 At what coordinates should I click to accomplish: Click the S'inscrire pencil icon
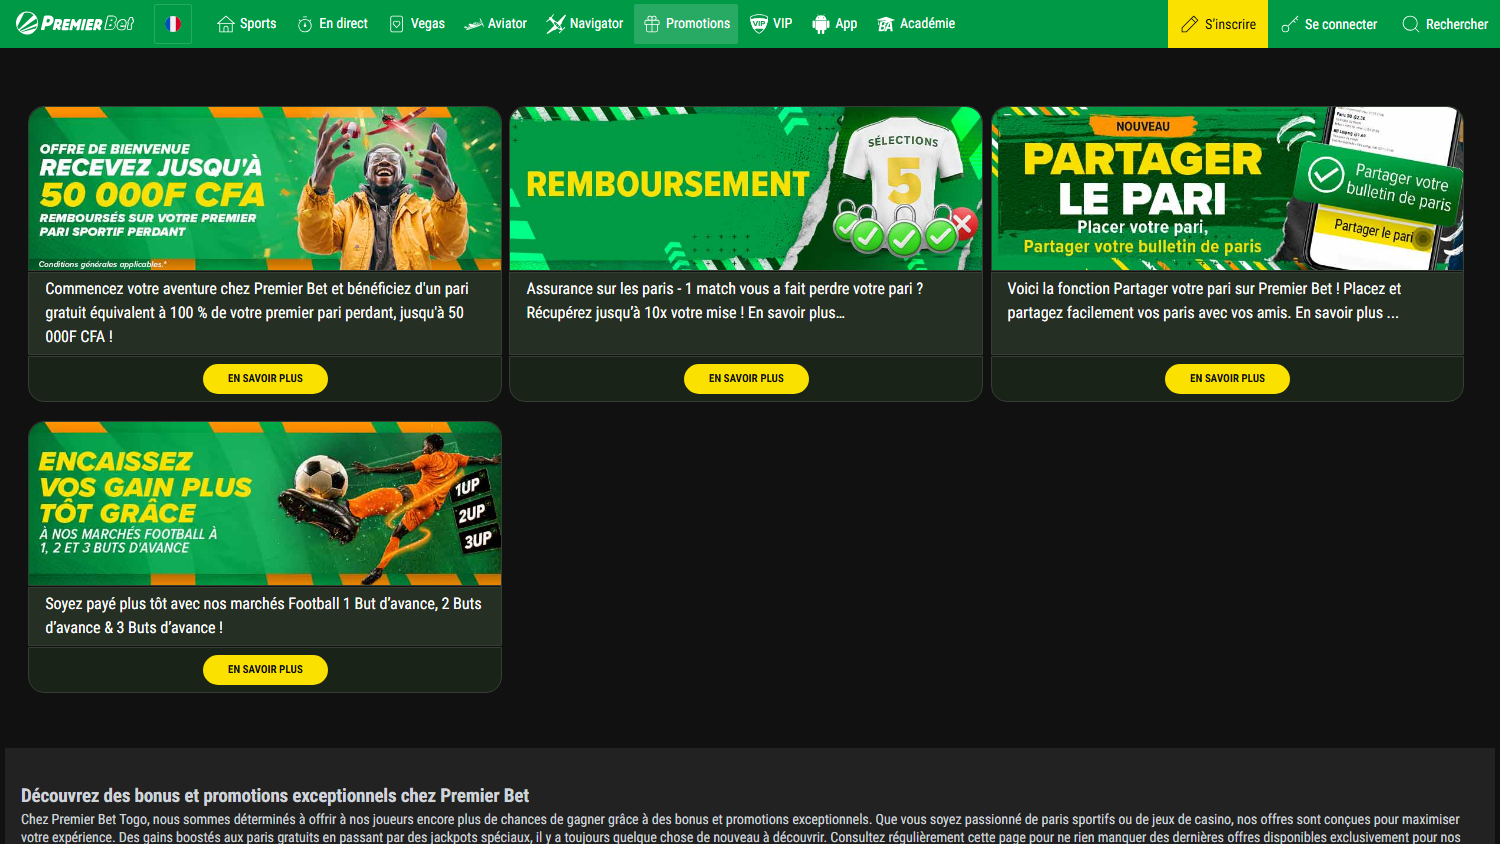(1189, 24)
